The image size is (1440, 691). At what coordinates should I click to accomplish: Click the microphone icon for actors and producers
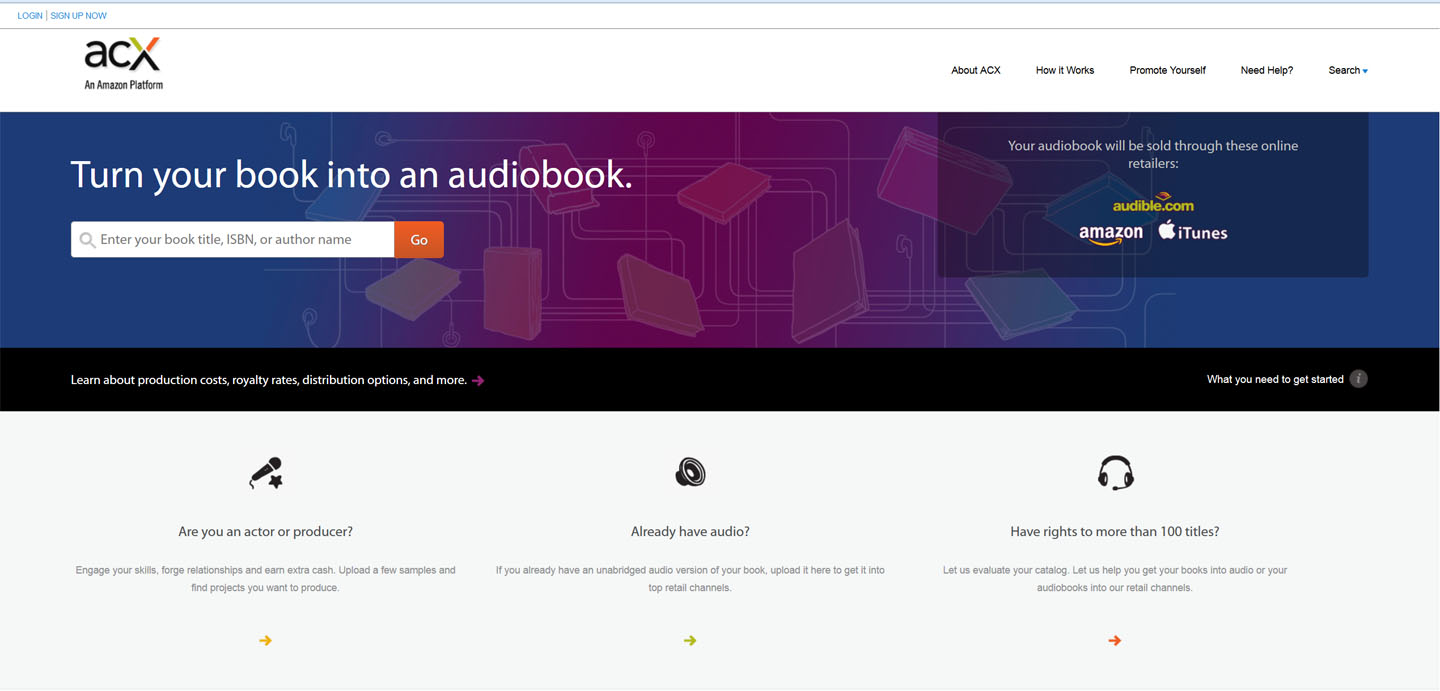point(266,473)
